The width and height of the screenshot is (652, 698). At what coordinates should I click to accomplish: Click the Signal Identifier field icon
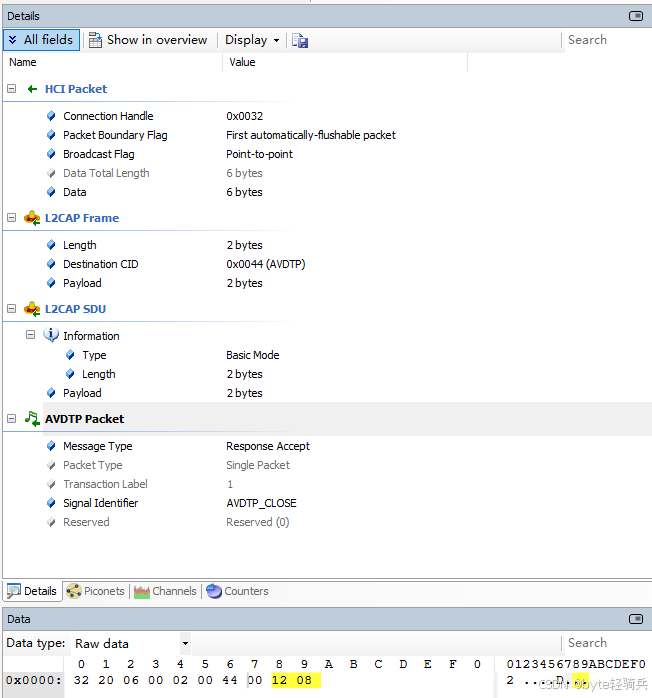[51, 503]
